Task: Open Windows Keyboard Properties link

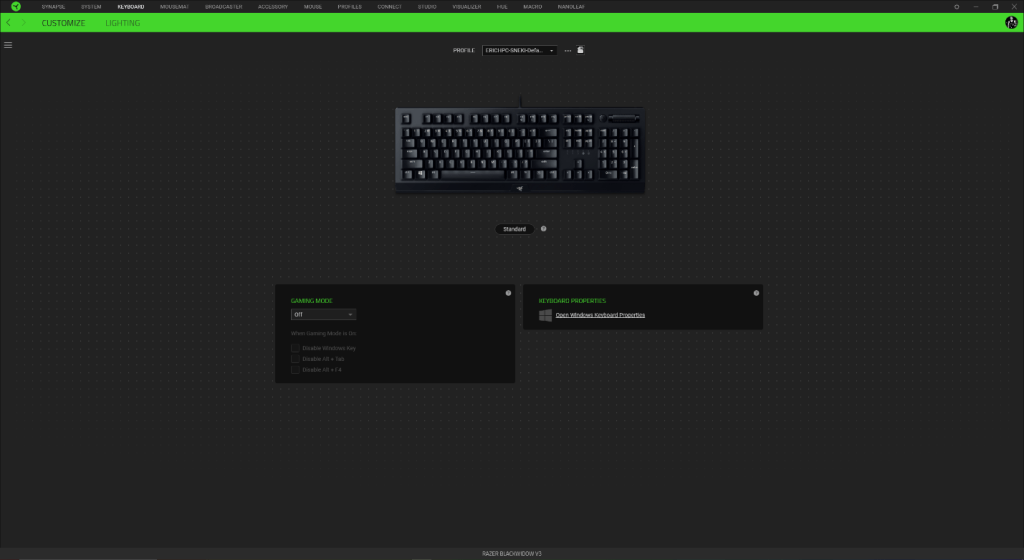Action: click(600, 315)
